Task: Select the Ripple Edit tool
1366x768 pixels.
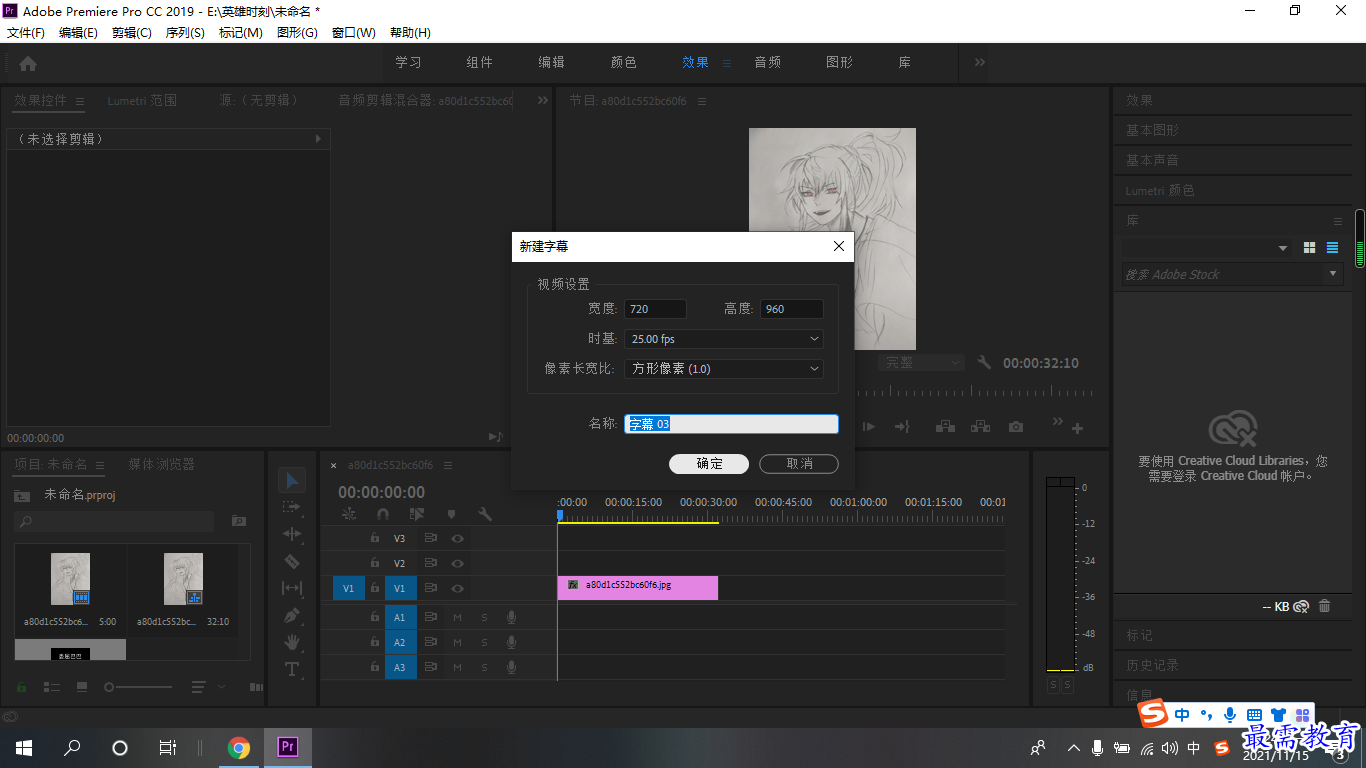Action: click(292, 534)
